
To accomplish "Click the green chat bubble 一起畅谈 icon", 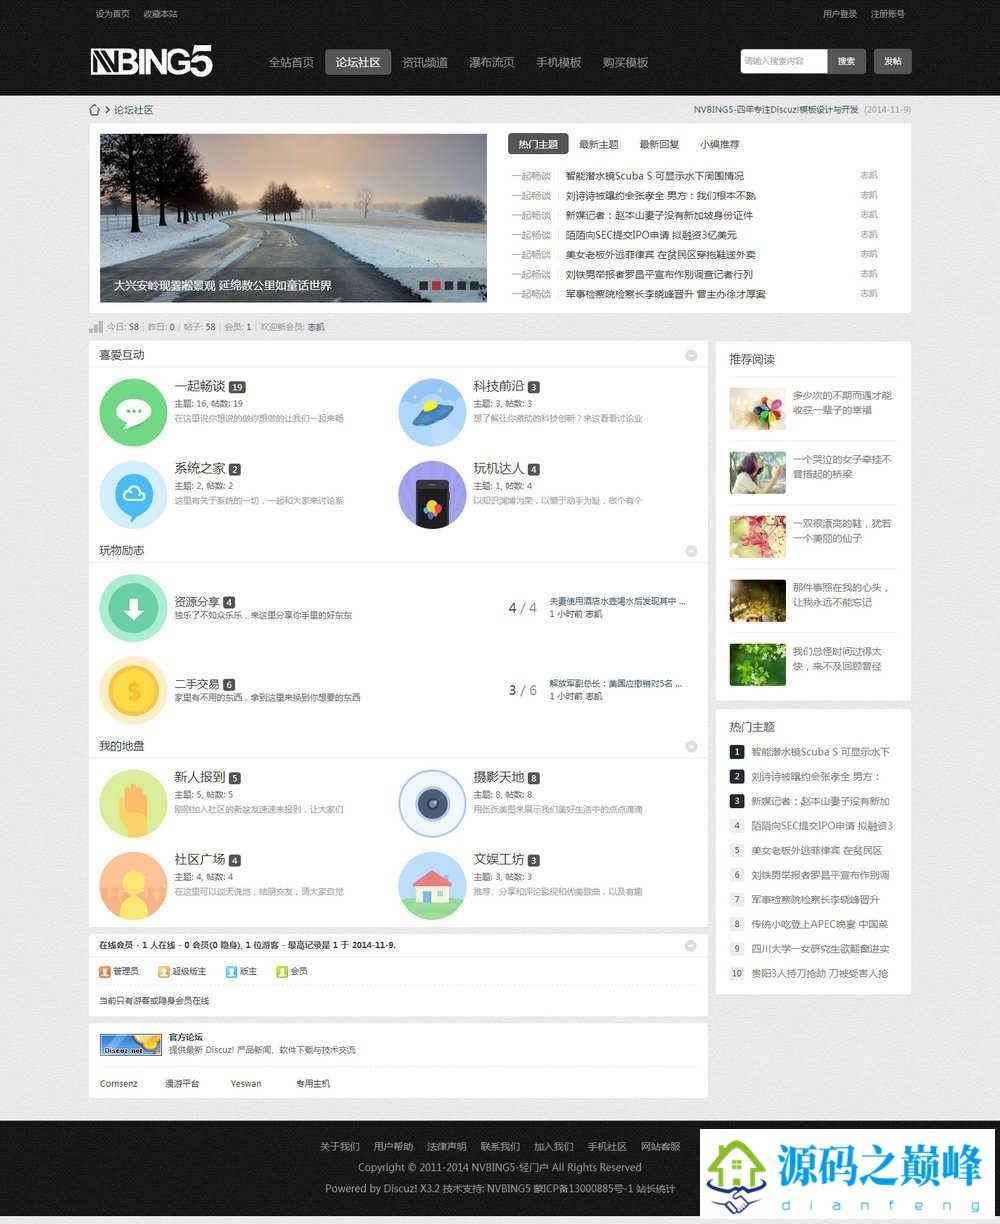I will point(133,412).
